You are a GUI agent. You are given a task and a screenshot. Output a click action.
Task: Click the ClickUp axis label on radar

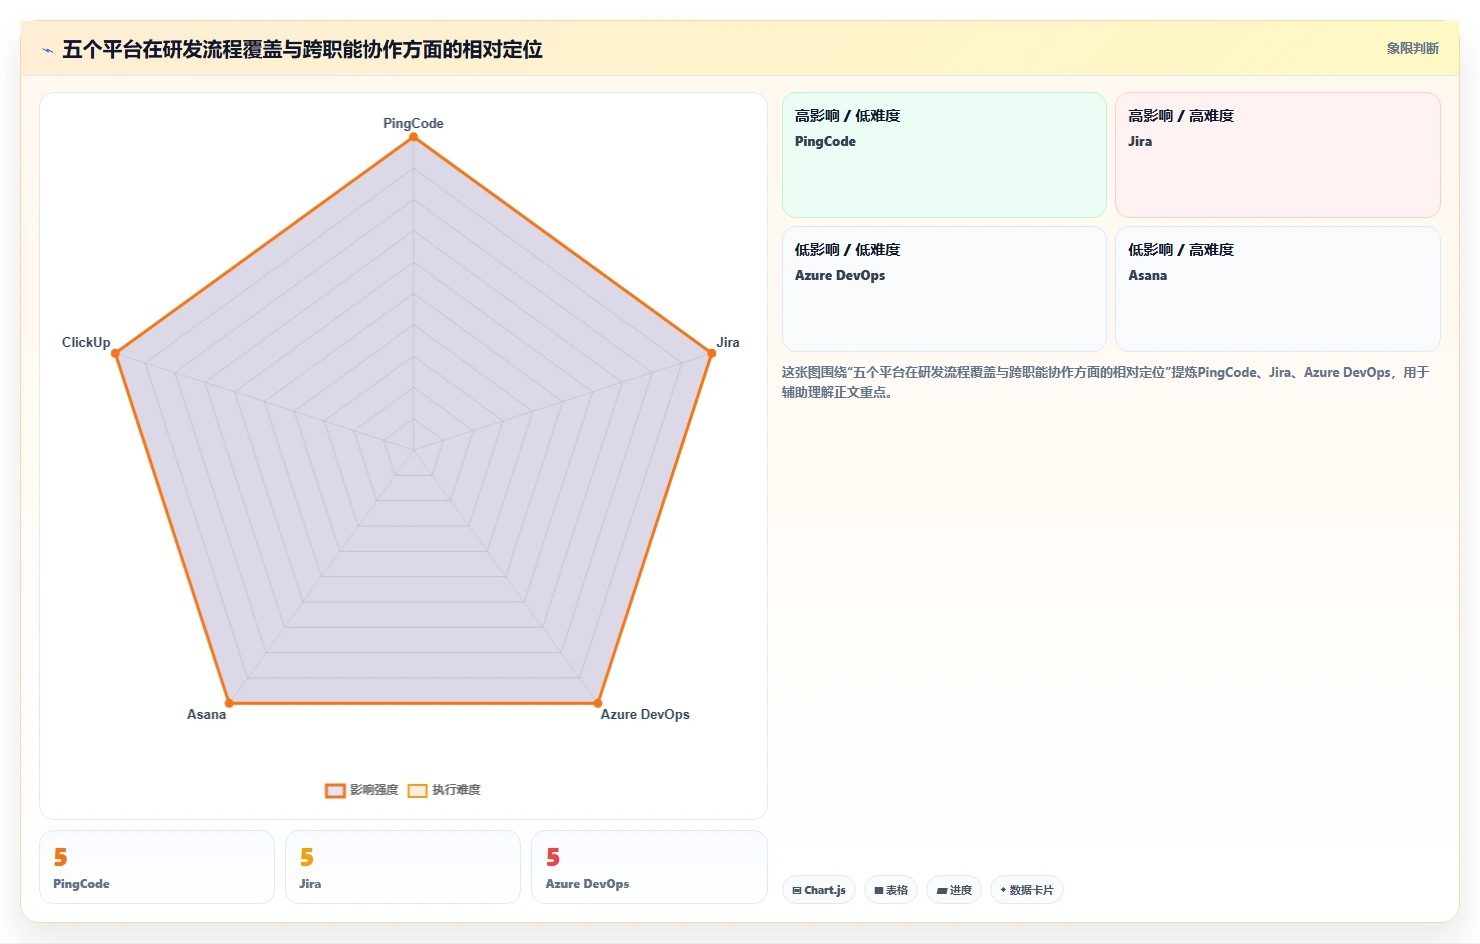click(86, 342)
